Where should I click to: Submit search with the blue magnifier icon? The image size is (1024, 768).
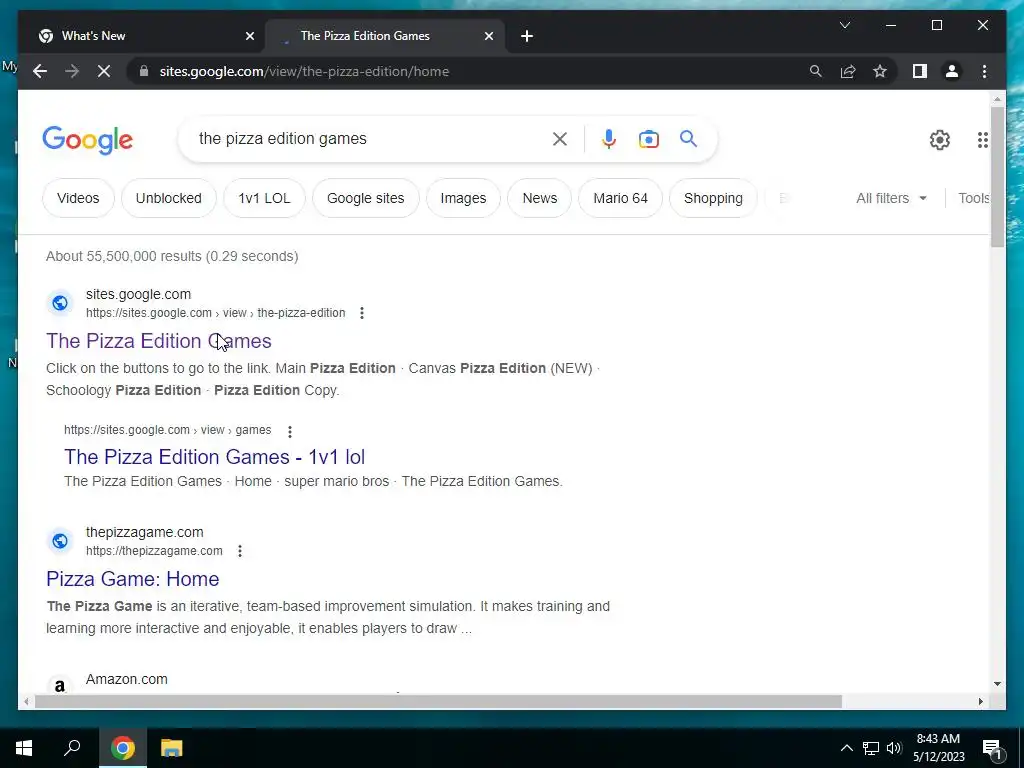pos(688,138)
